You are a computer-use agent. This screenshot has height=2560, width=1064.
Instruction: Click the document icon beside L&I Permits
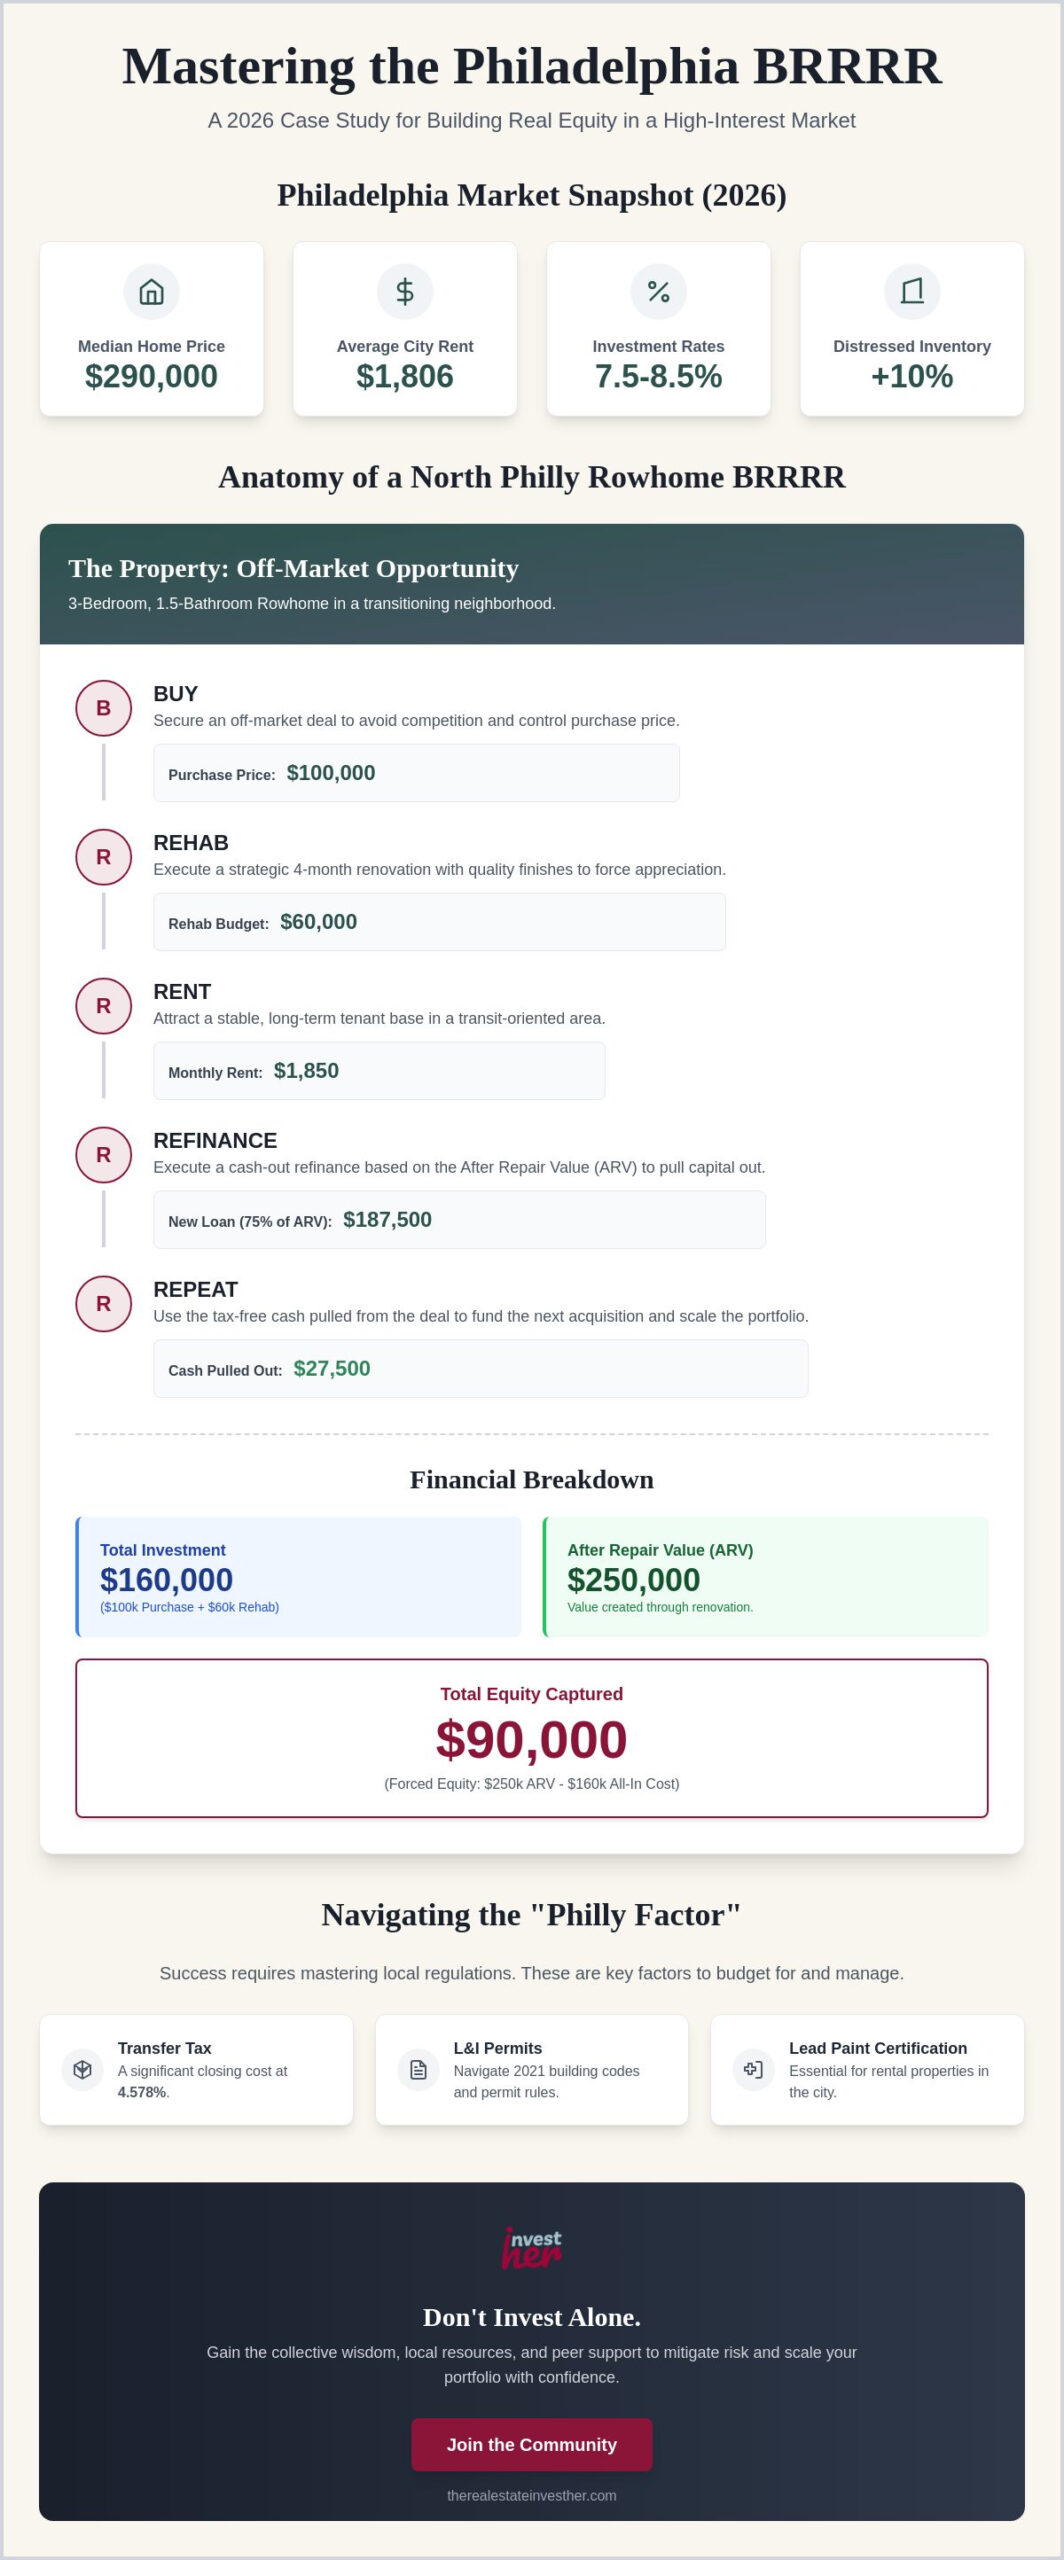(x=419, y=2070)
